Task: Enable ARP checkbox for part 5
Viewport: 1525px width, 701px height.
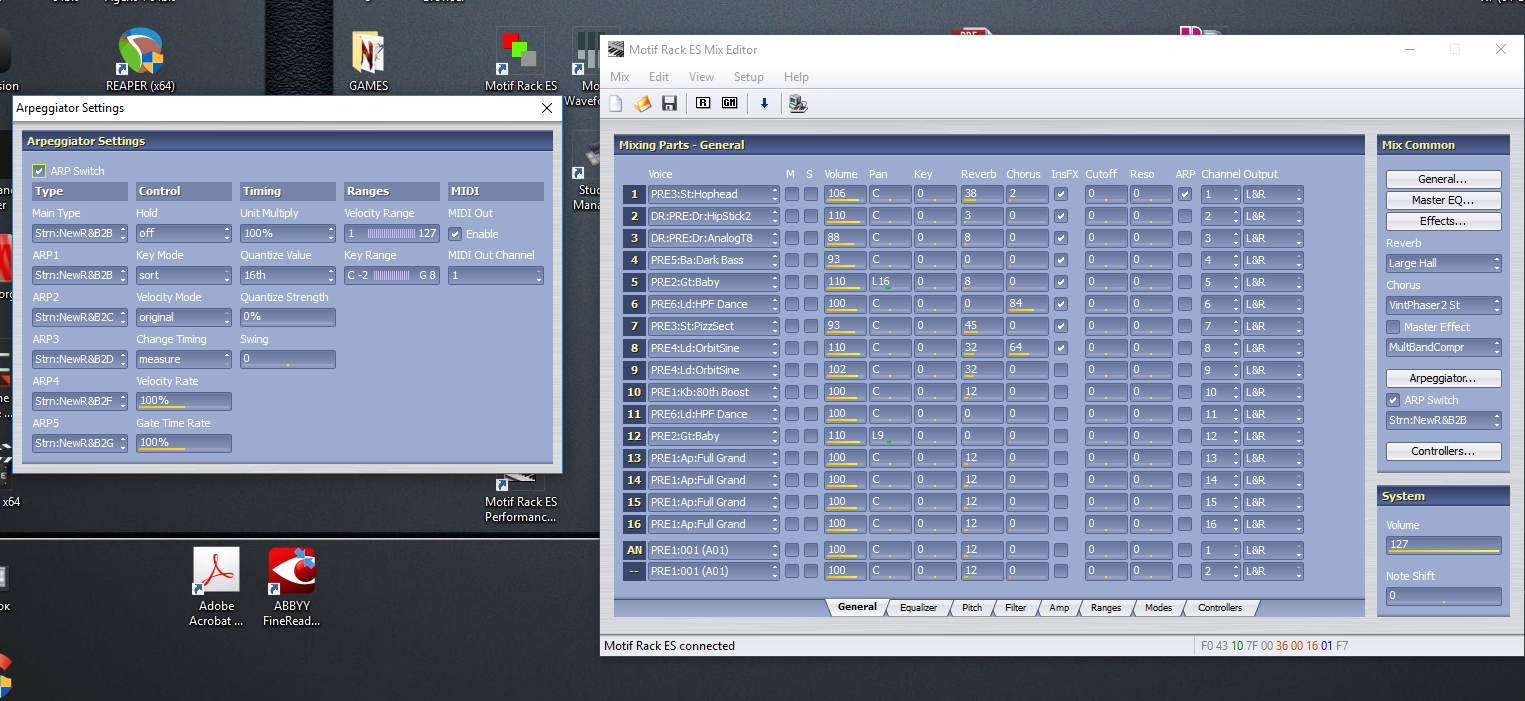Action: tap(1185, 282)
